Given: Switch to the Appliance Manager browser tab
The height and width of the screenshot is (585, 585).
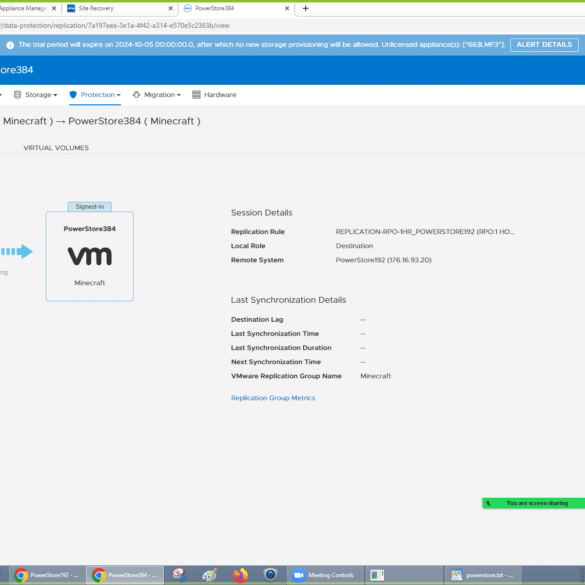Looking at the screenshot, I should 29,8.
